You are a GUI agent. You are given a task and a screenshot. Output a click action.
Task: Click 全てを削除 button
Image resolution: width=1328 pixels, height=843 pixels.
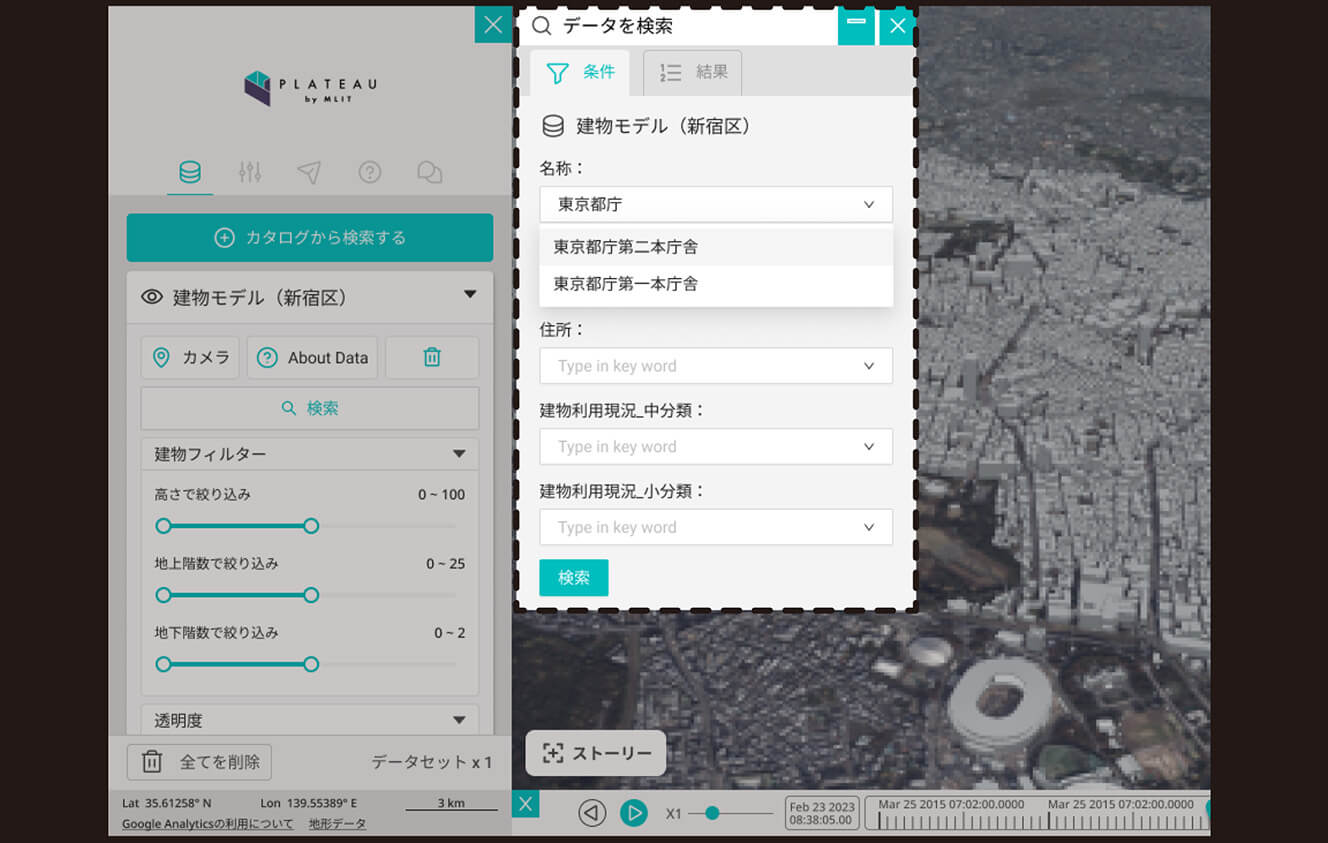199,762
